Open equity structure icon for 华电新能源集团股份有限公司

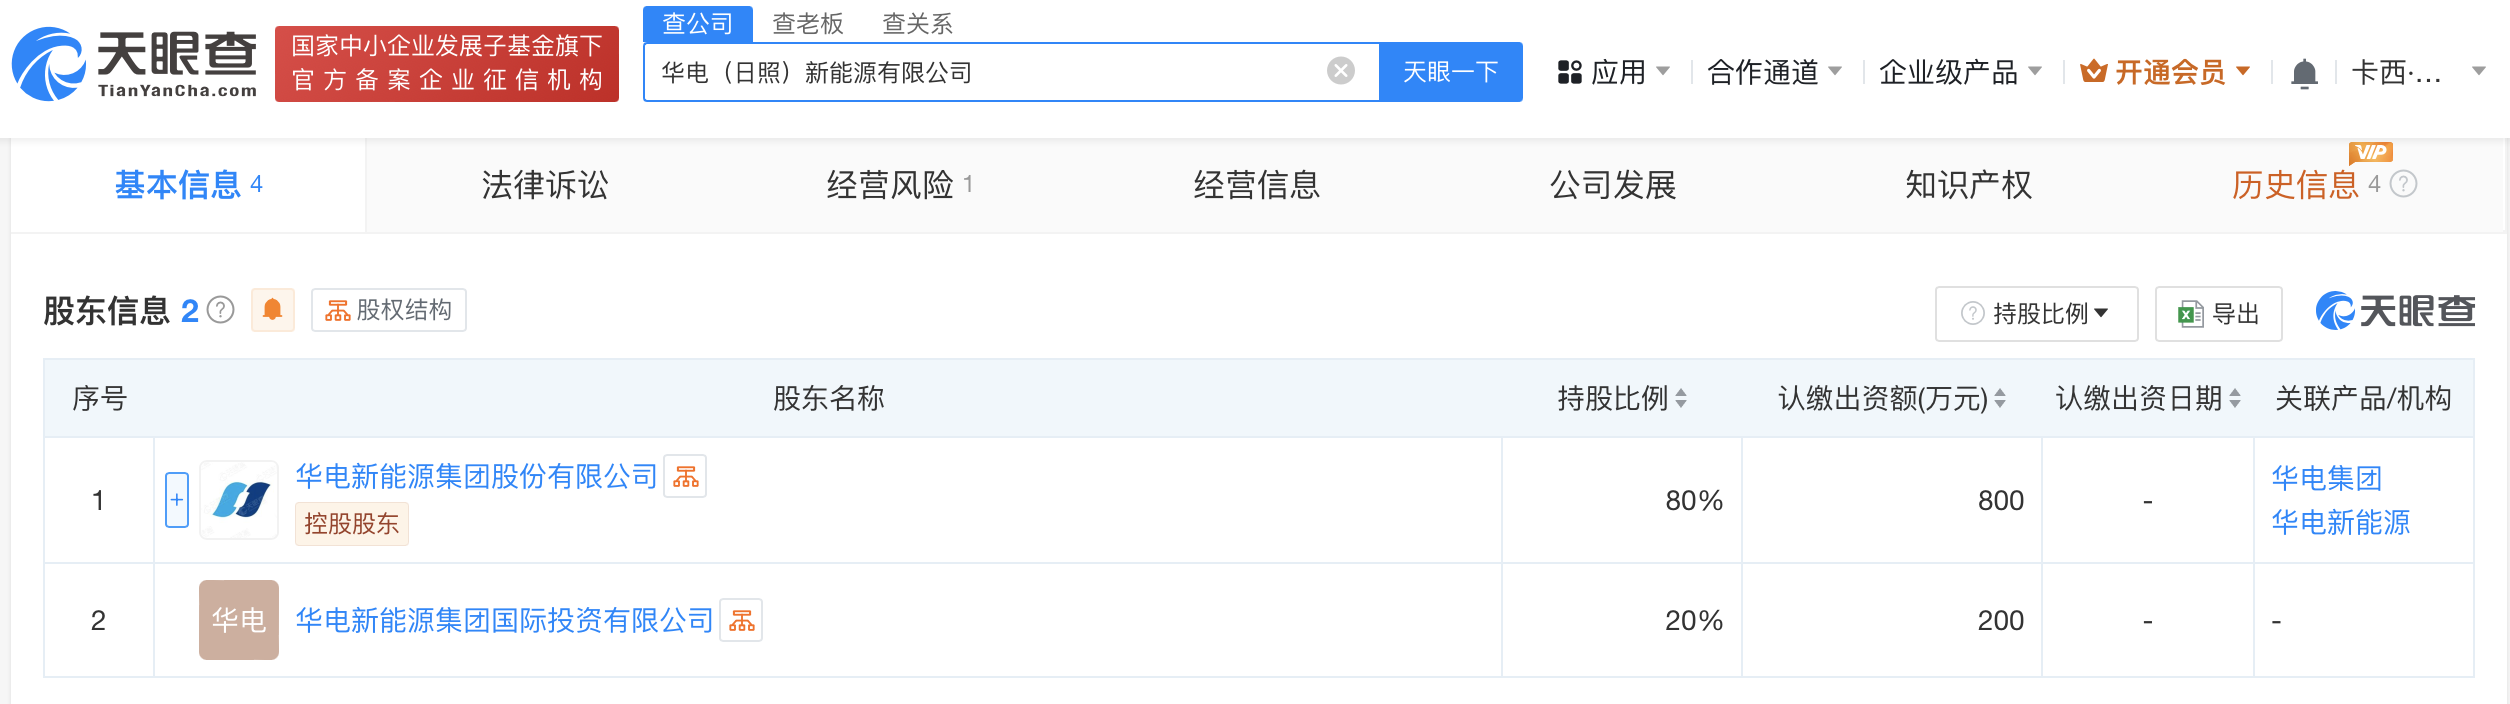(685, 476)
